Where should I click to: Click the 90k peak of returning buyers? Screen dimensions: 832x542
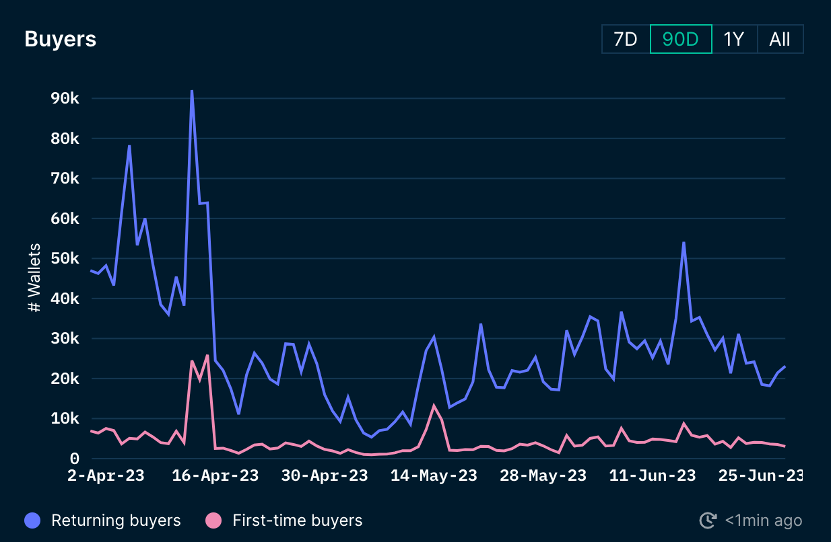tap(192, 91)
